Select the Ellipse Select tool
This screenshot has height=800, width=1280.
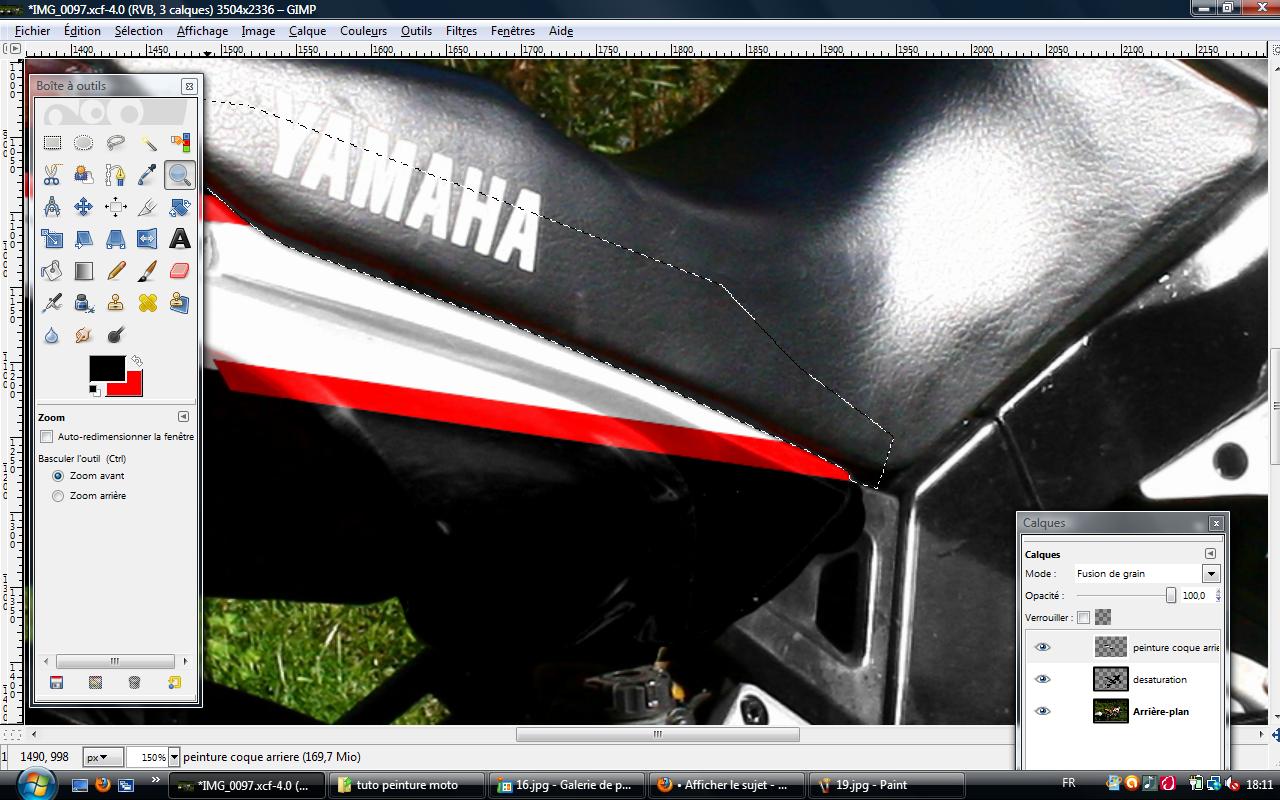click(84, 143)
